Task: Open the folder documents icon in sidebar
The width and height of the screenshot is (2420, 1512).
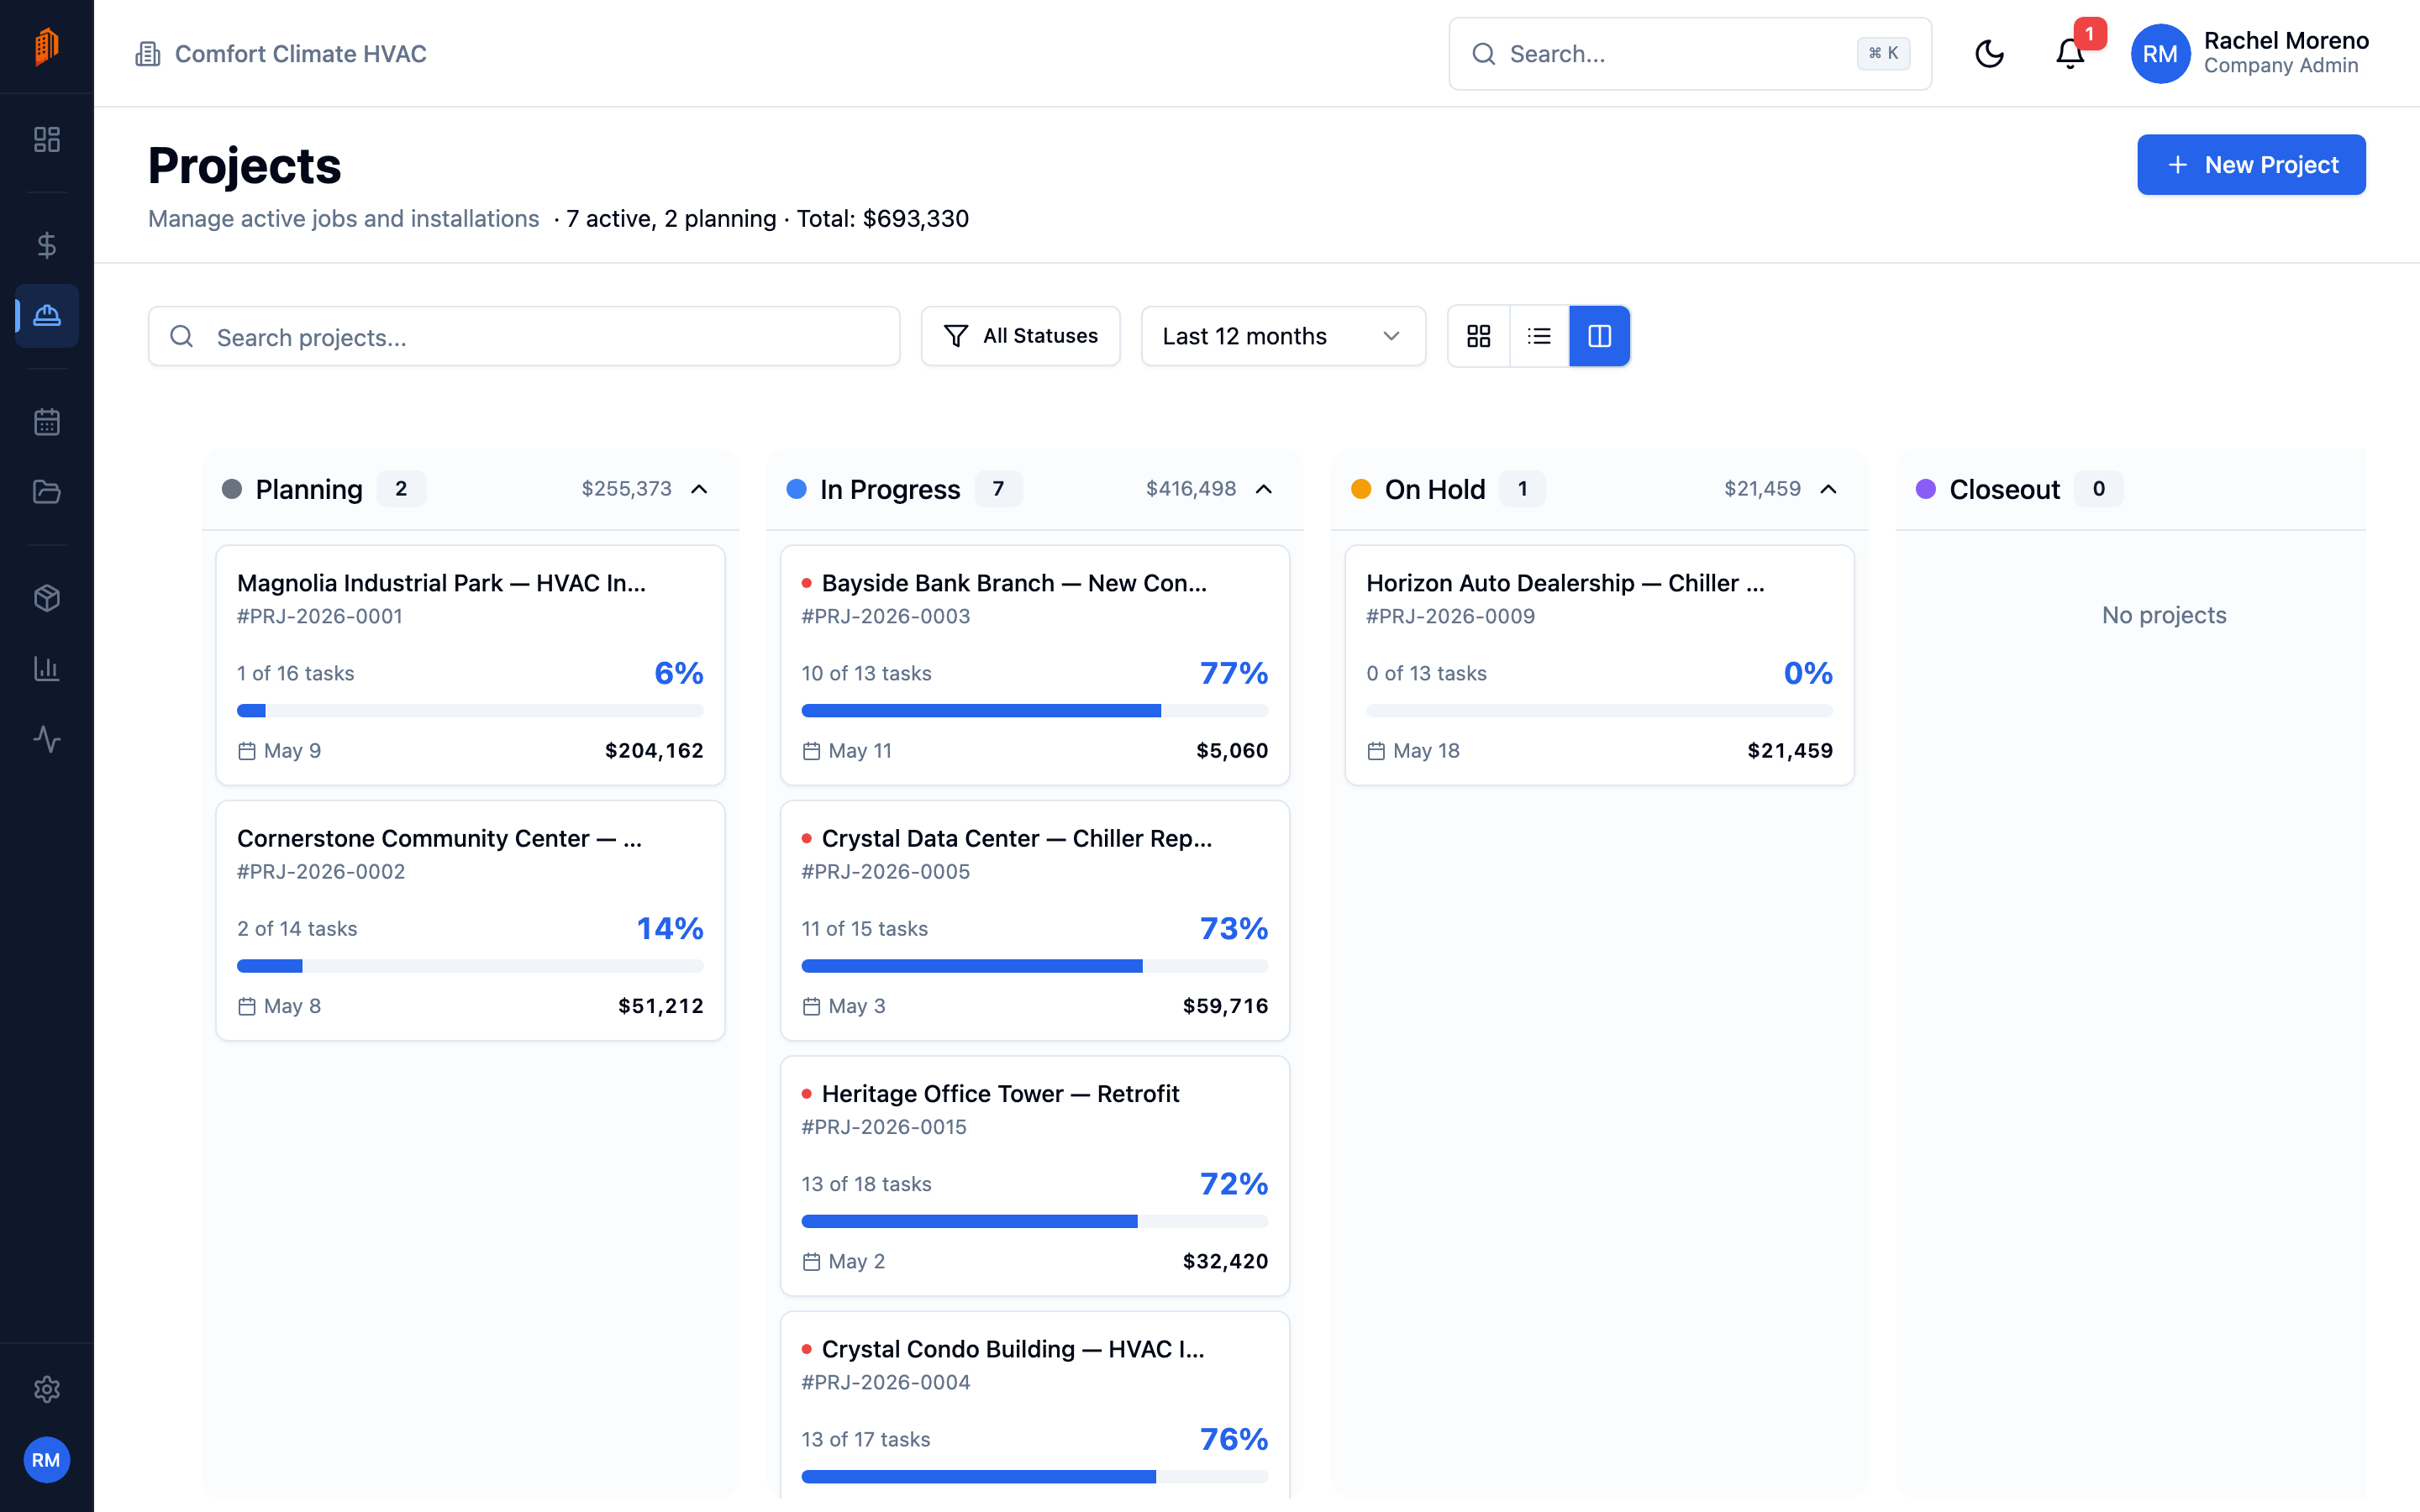Action: pos(46,492)
